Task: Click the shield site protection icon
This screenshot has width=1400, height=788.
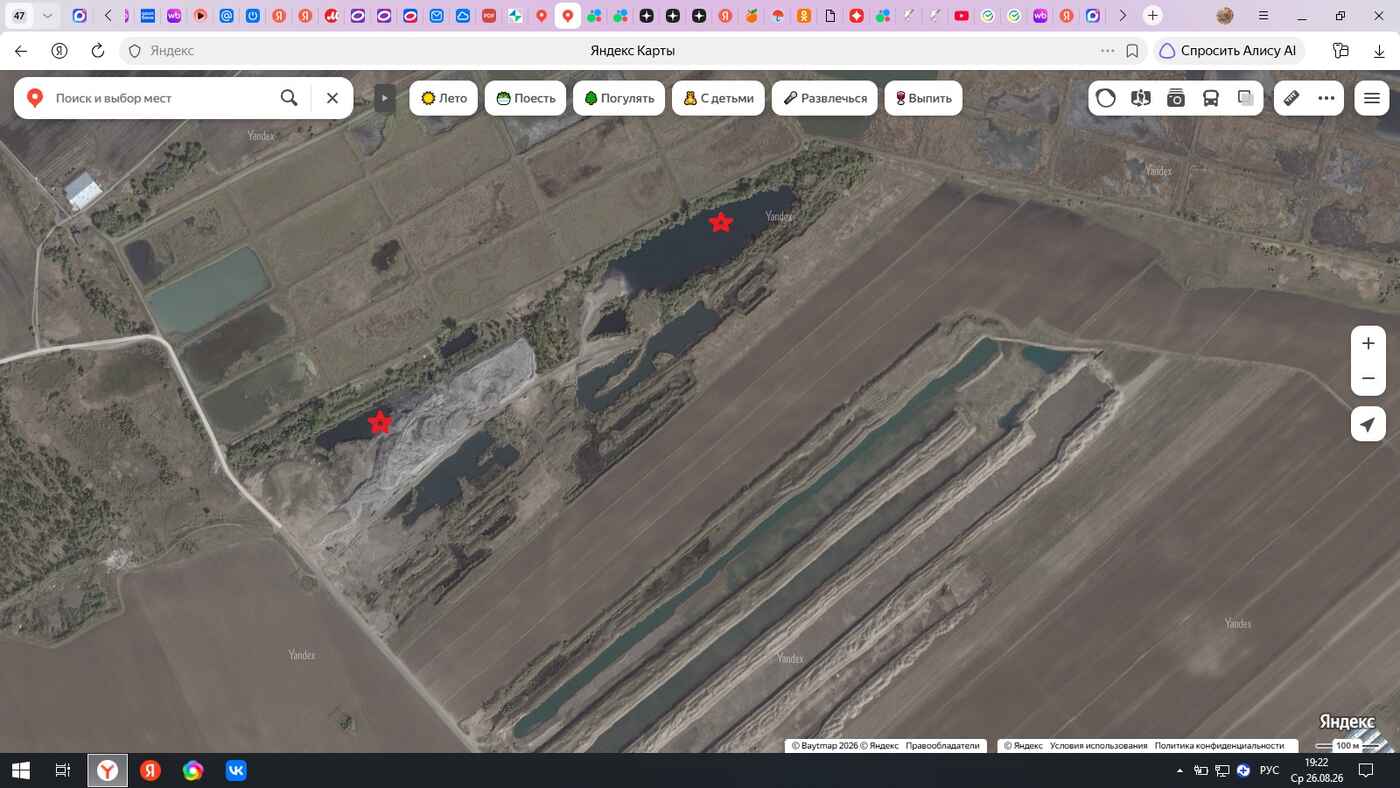Action: coord(135,51)
